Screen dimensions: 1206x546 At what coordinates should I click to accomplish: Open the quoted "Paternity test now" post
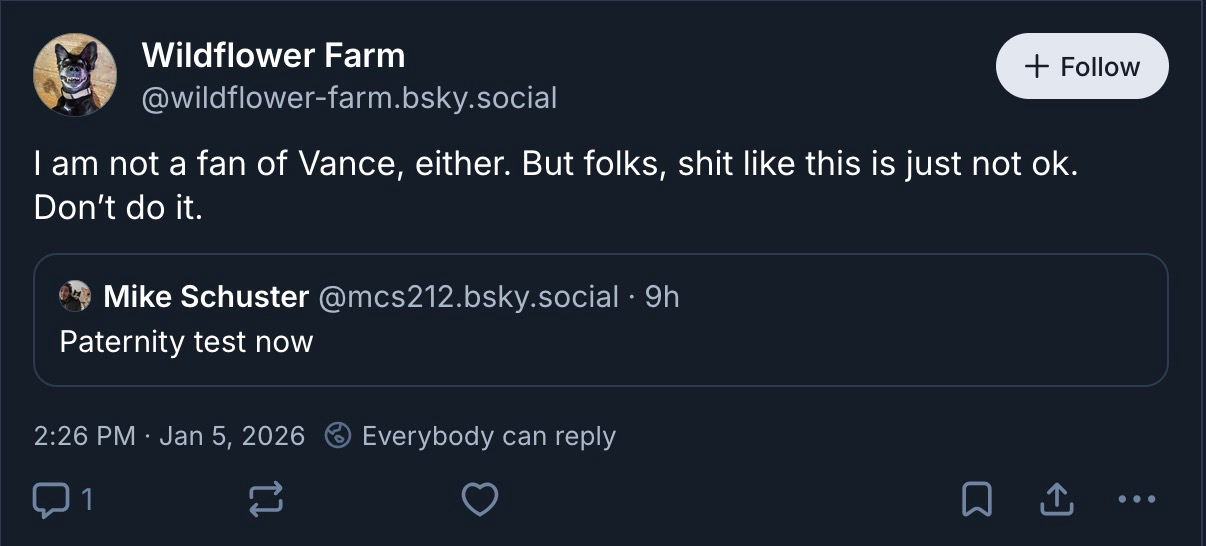(186, 342)
